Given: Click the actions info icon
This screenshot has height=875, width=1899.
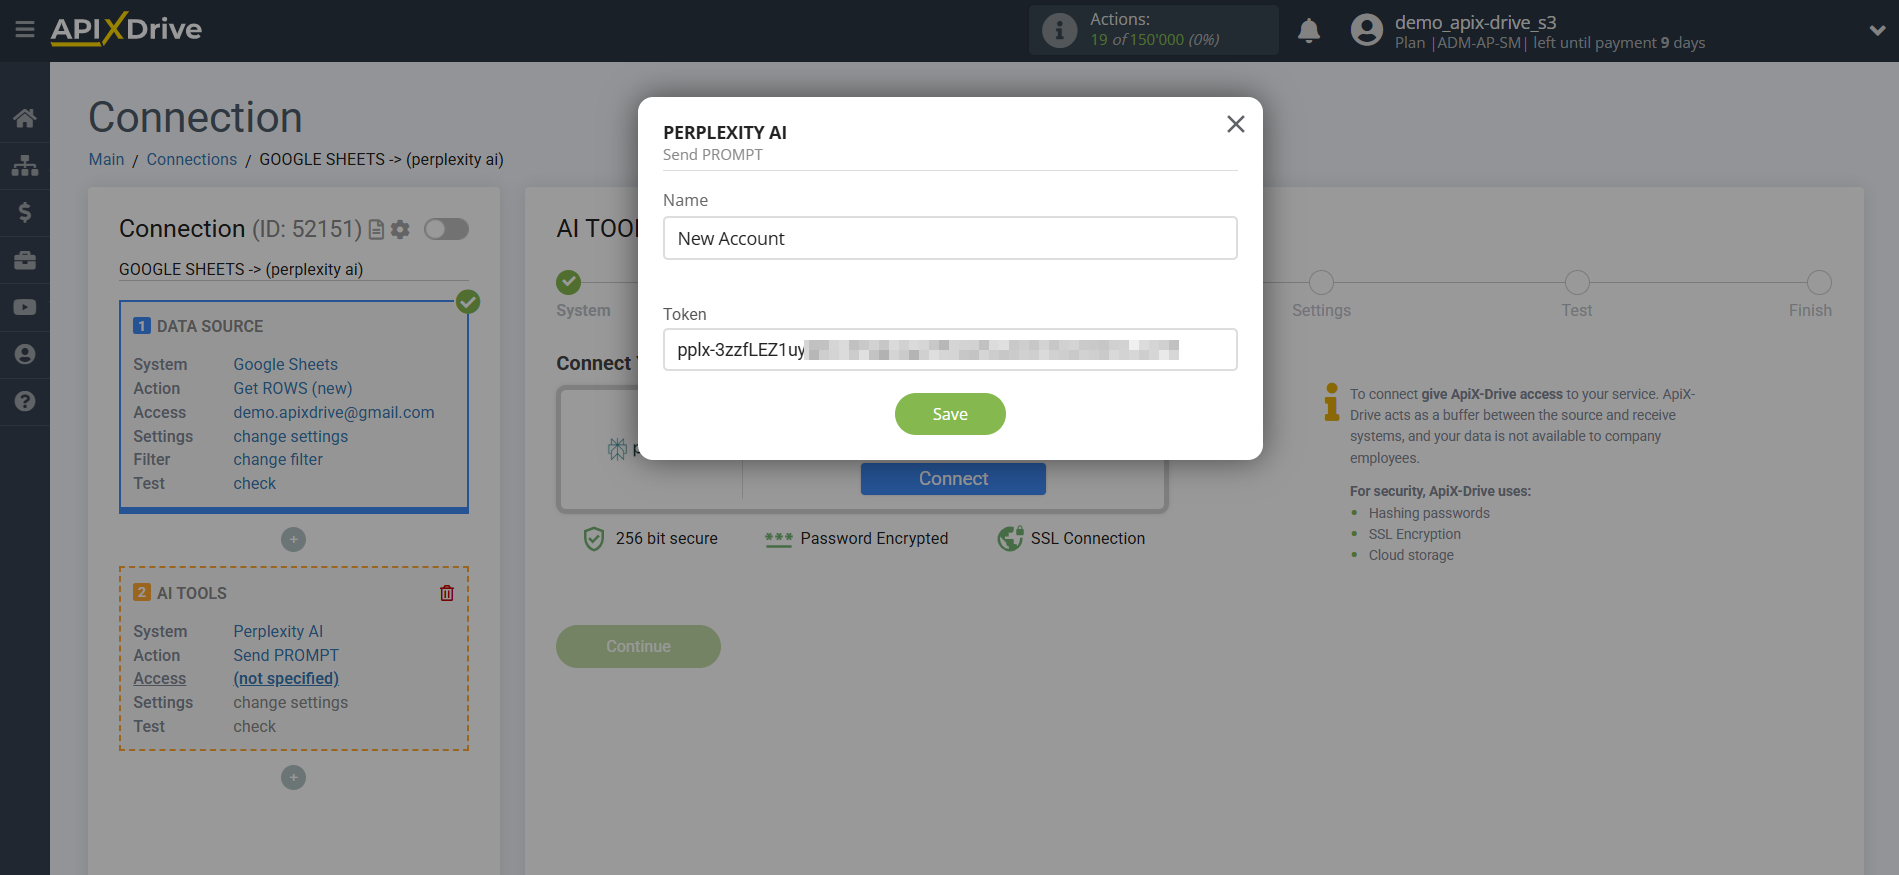Looking at the screenshot, I should coord(1059,30).
